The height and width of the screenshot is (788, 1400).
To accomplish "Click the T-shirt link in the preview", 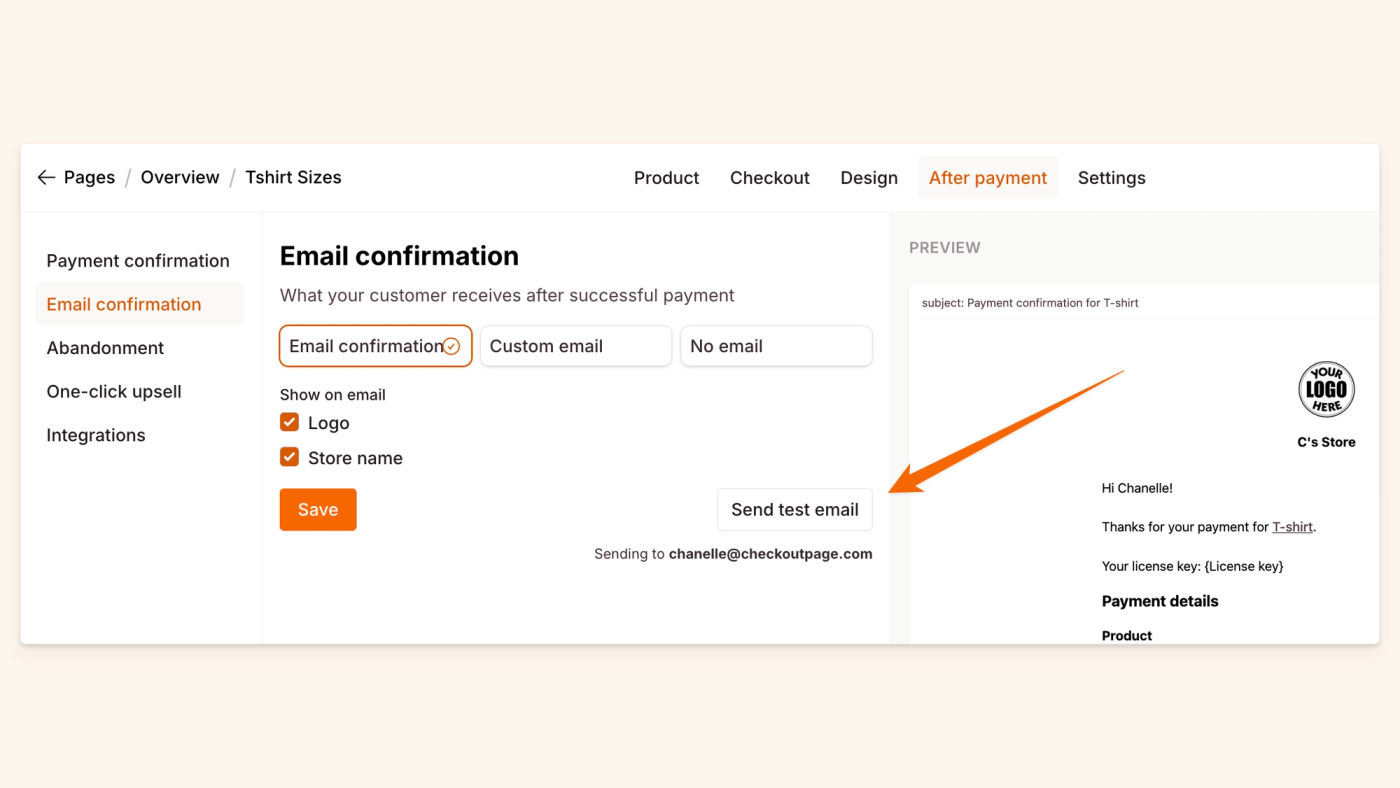I will 1292,527.
